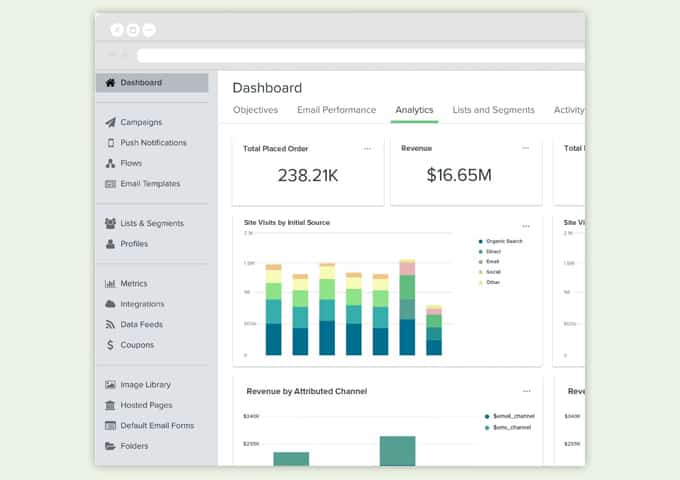Image resolution: width=680 pixels, height=480 pixels.
Task: Switch to the Objectives tab
Action: tap(255, 110)
